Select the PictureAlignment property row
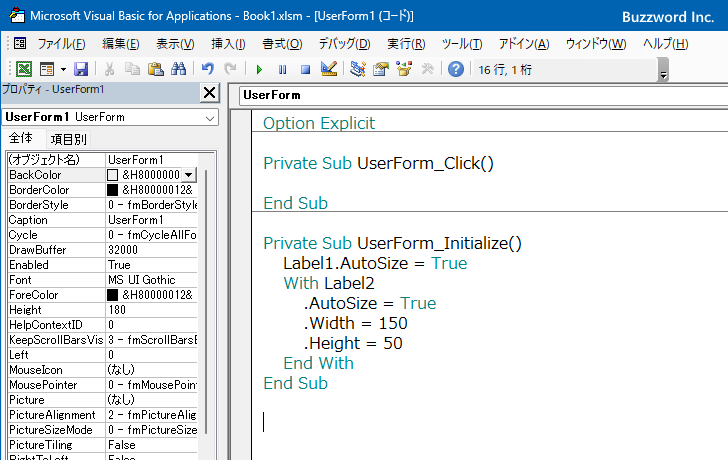Image resolution: width=728 pixels, height=460 pixels. pyautogui.click(x=103, y=415)
